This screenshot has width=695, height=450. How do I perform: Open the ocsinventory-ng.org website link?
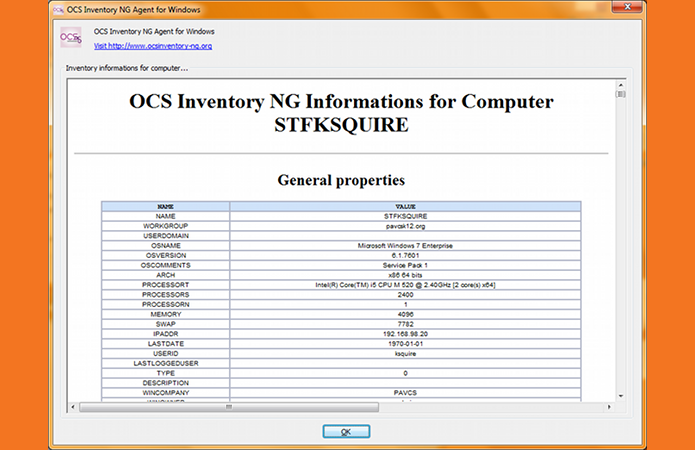coord(153,46)
